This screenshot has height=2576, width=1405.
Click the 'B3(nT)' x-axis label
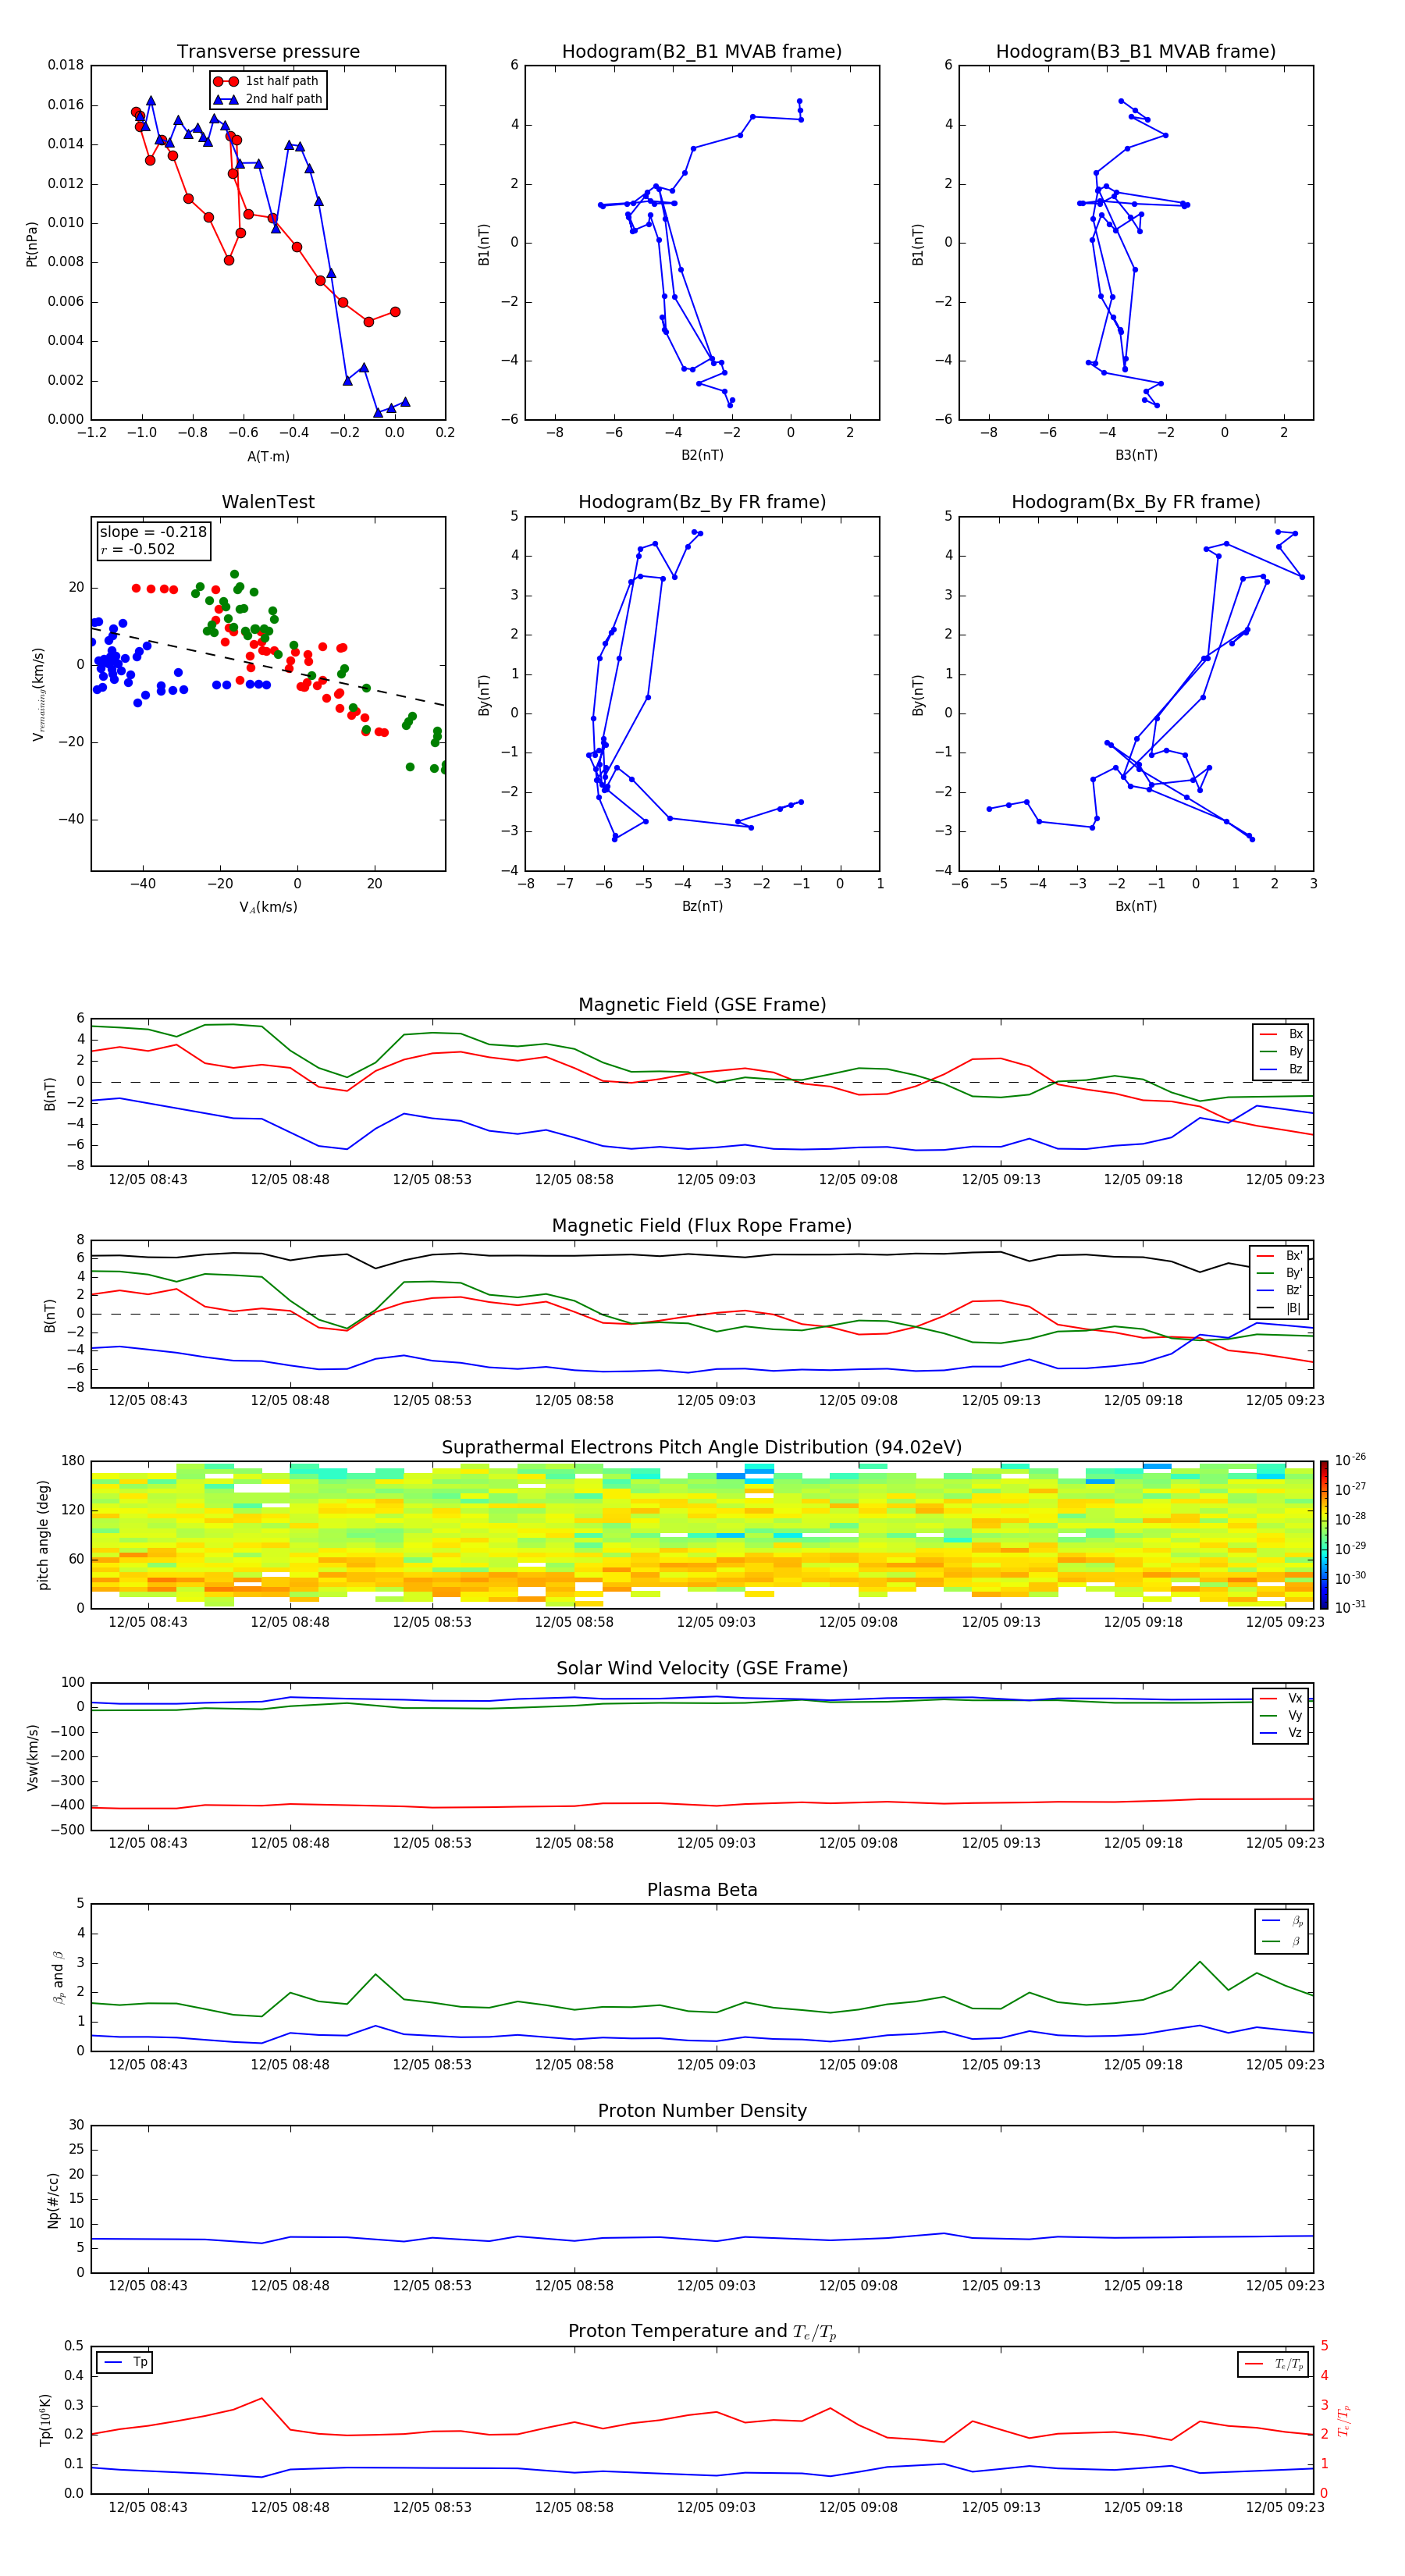(x=1136, y=455)
